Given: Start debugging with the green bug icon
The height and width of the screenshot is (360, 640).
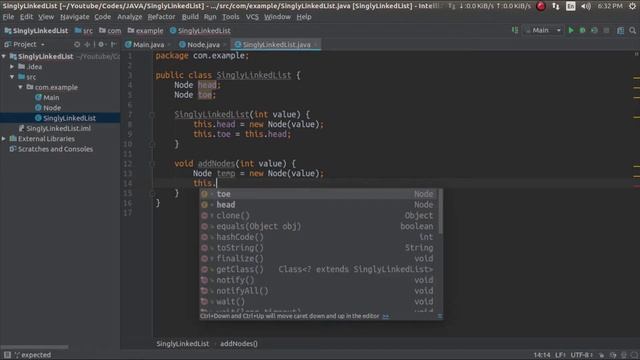Looking at the screenshot, I should tap(582, 30).
